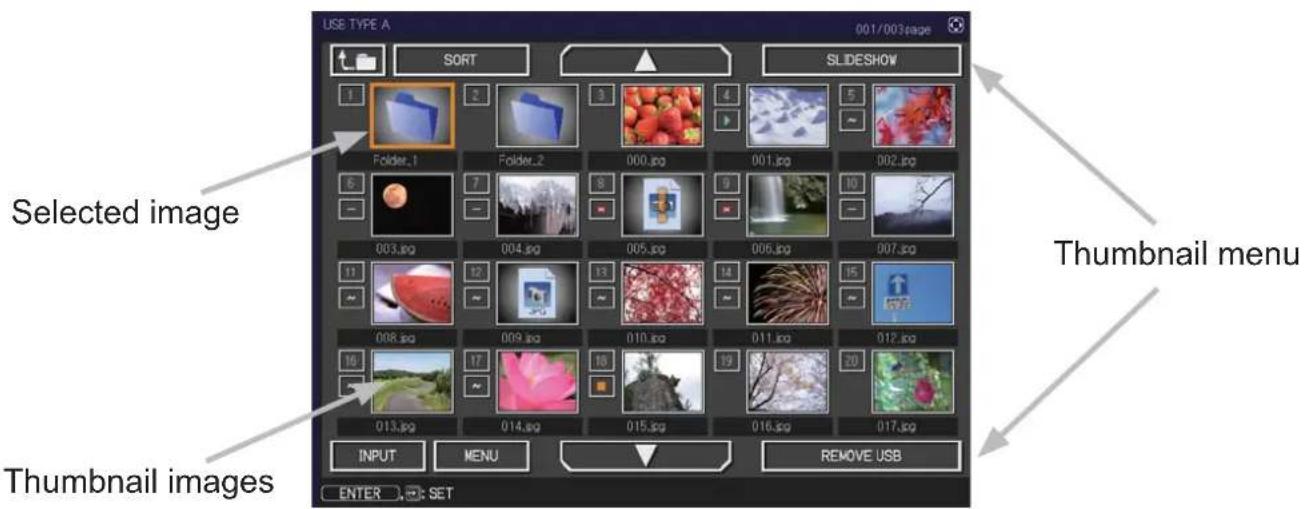
Task: Click the file name label 017.jpg
Action: [x=897, y=426]
